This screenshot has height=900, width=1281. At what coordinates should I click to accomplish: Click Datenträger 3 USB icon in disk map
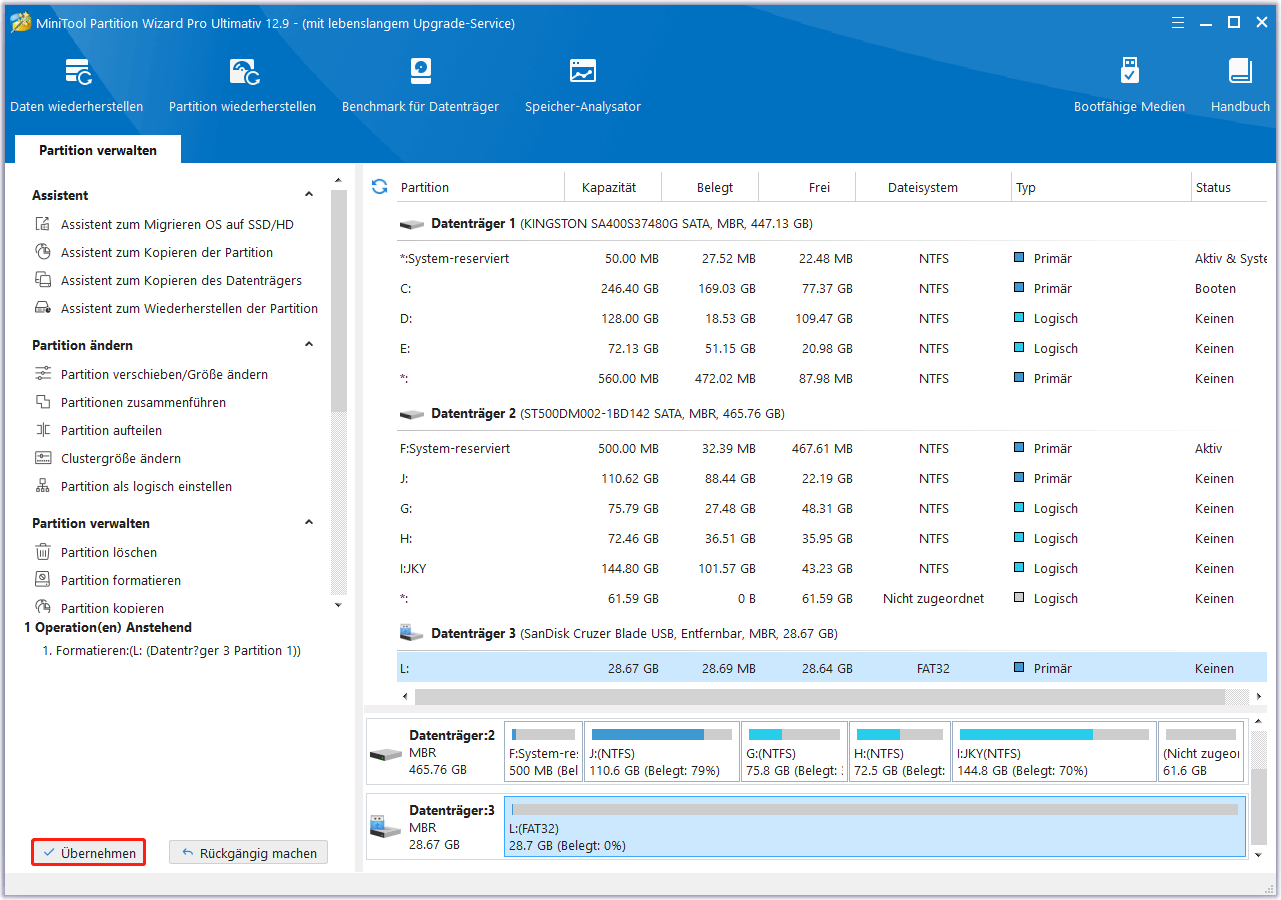point(384,827)
